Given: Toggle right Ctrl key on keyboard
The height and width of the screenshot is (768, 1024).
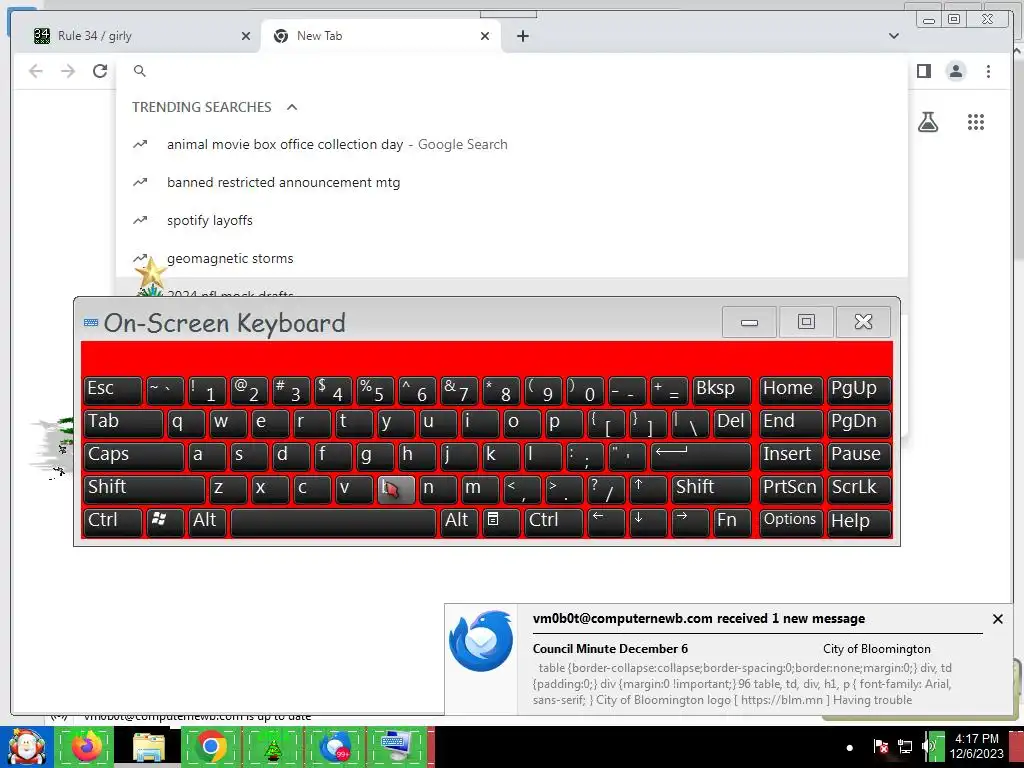Looking at the screenshot, I should pos(553,522).
